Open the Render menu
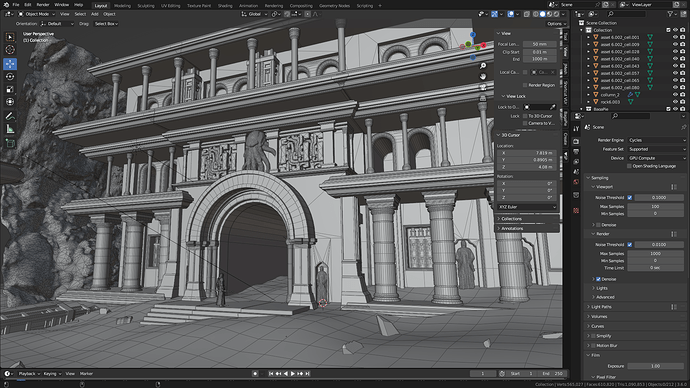 (43, 5)
